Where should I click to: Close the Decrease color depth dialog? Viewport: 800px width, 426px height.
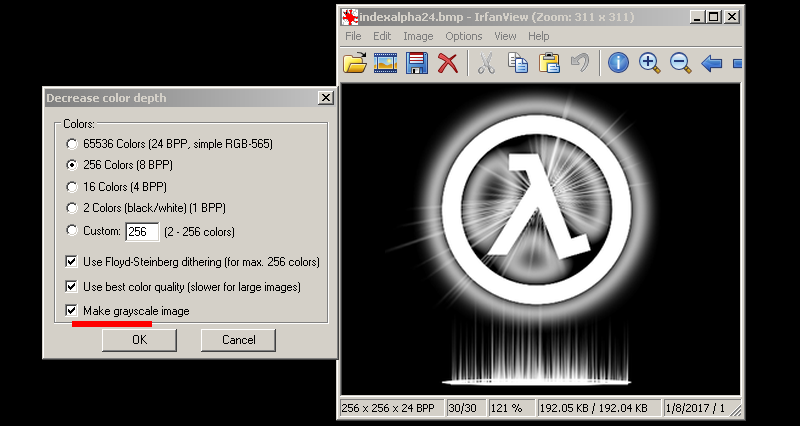click(326, 98)
